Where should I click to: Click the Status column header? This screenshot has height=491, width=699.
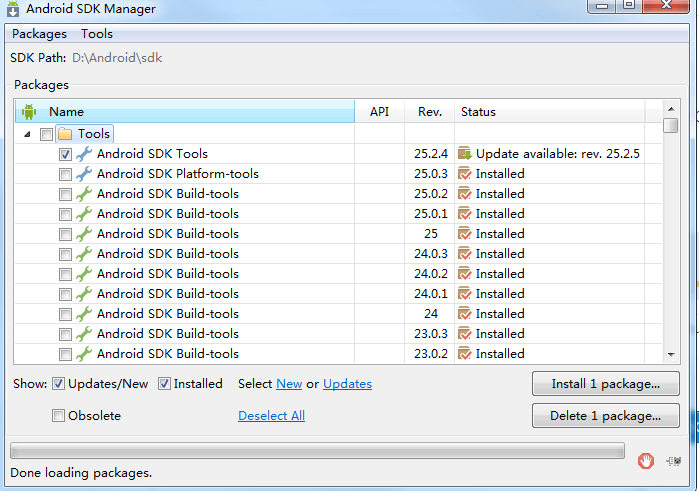(x=549, y=111)
